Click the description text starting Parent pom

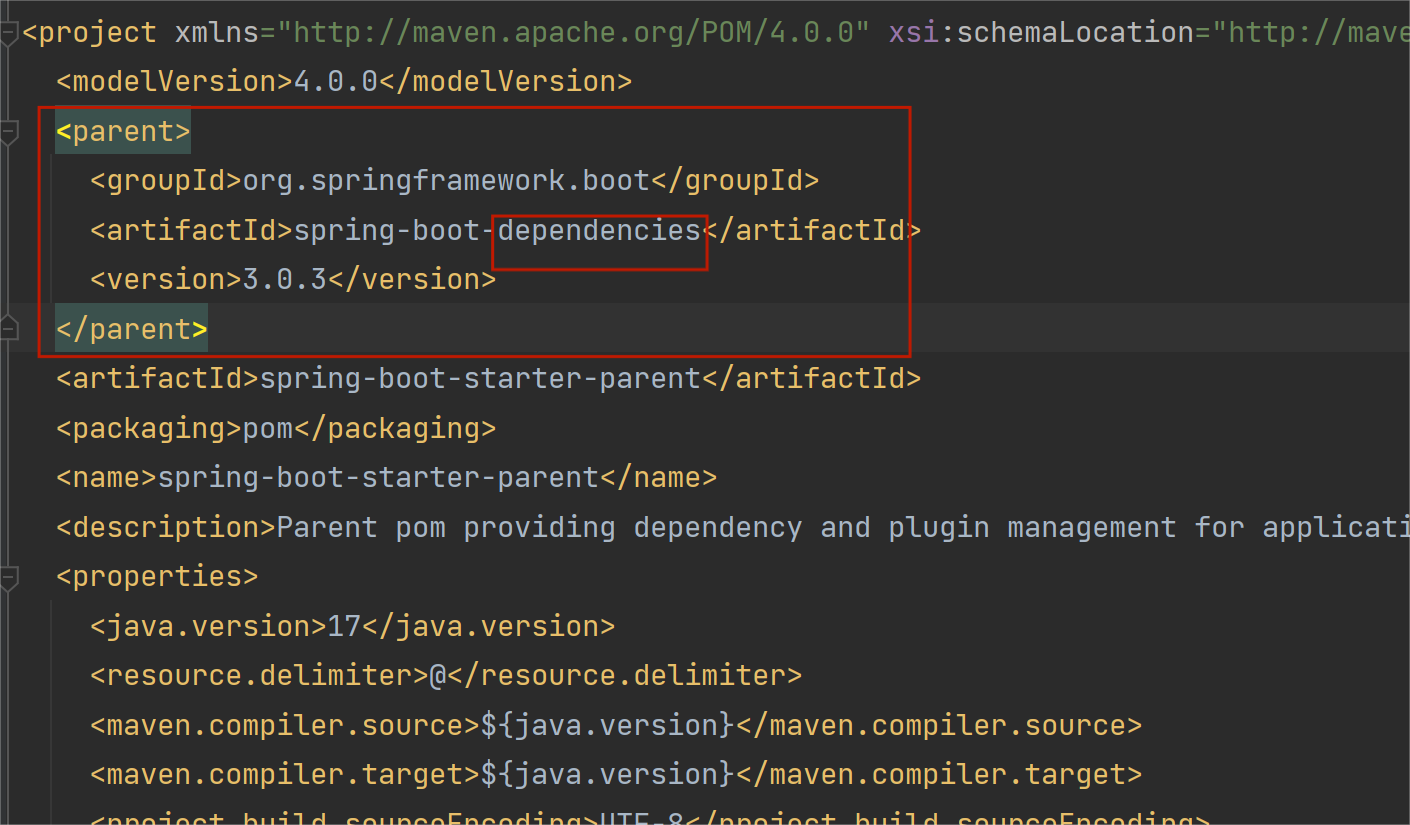[843, 527]
